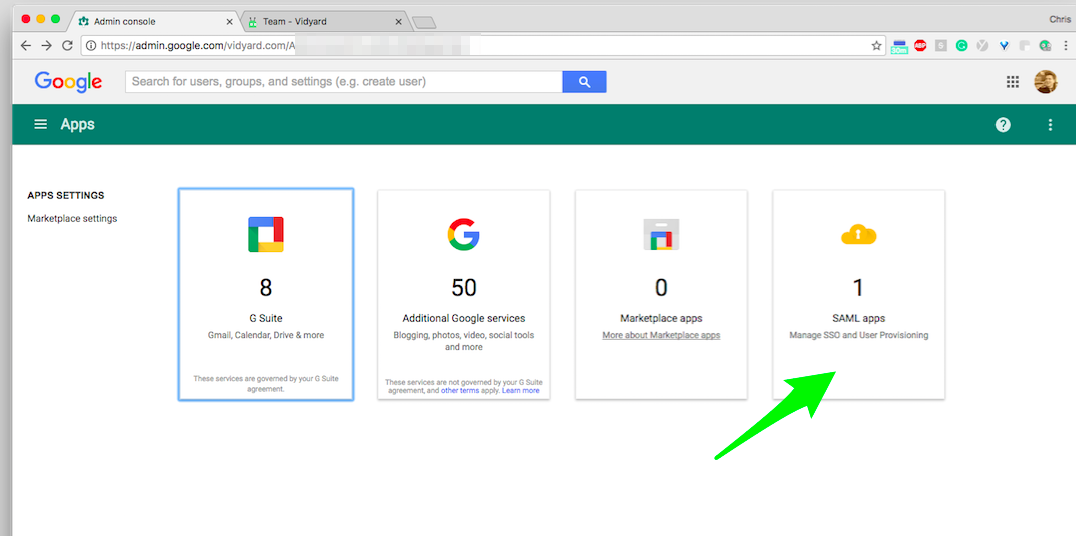Click the browser back arrow
This screenshot has width=1076, height=536.
tap(25, 45)
